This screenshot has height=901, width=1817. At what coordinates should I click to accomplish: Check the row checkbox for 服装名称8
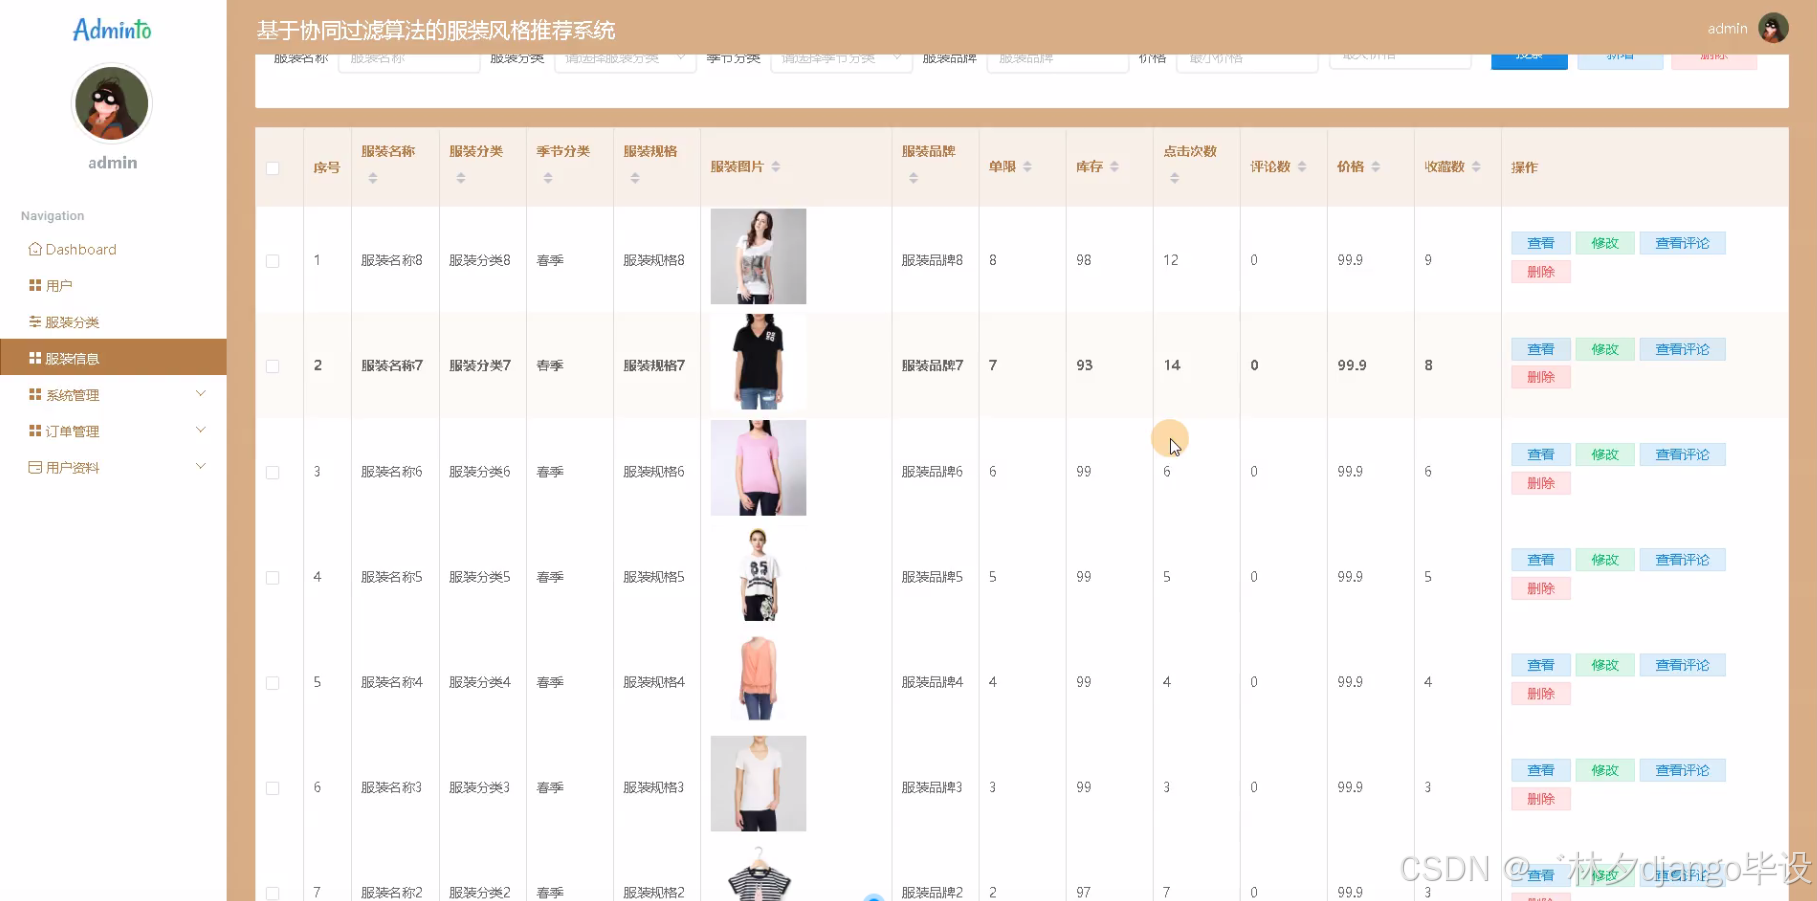273,261
